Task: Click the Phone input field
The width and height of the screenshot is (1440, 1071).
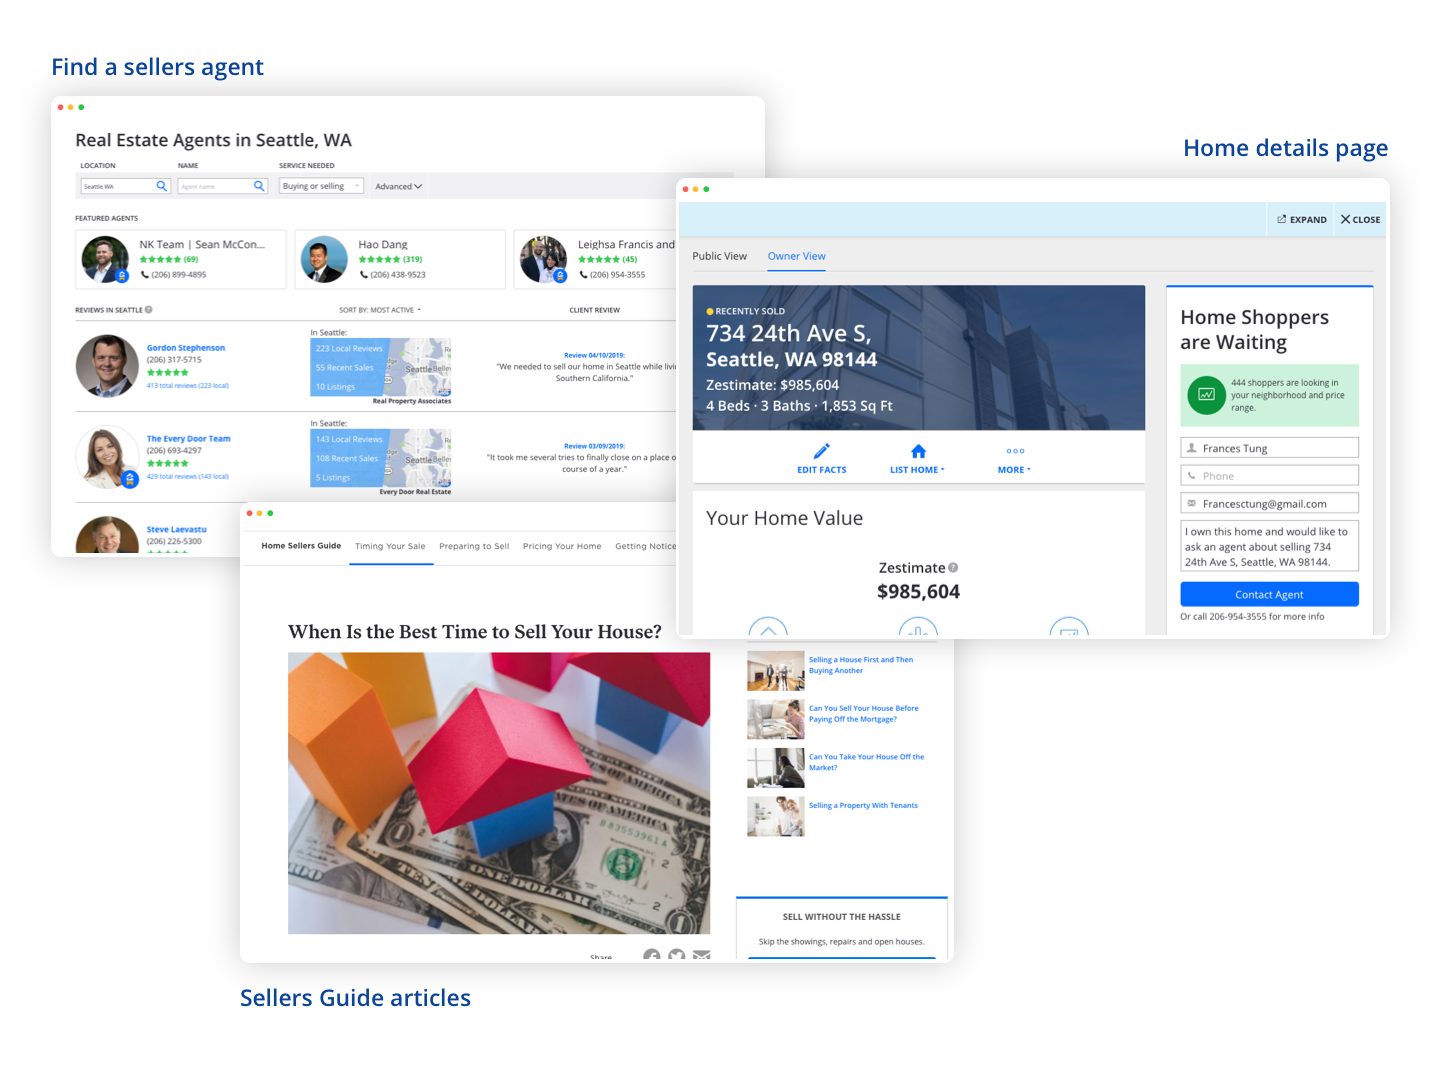Action: (x=1269, y=476)
